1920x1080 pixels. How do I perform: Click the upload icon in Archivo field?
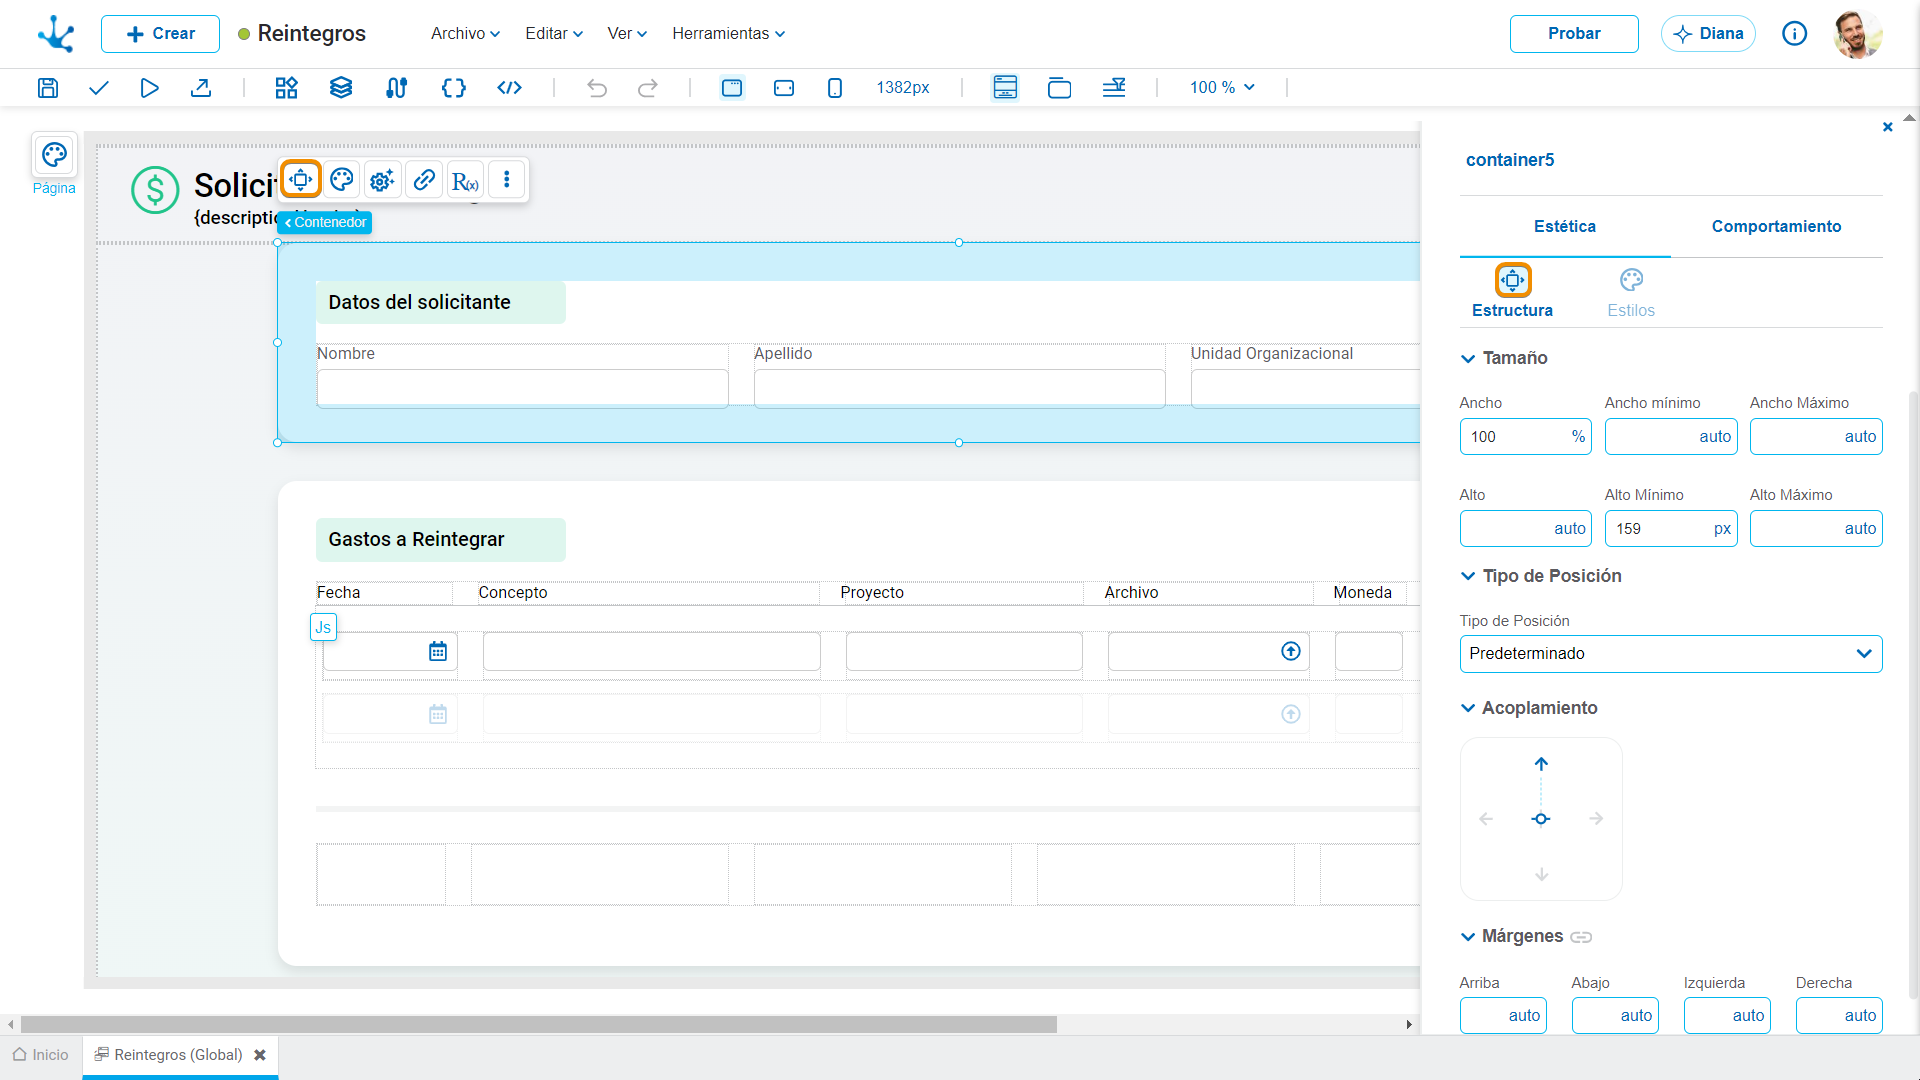[x=1291, y=652]
